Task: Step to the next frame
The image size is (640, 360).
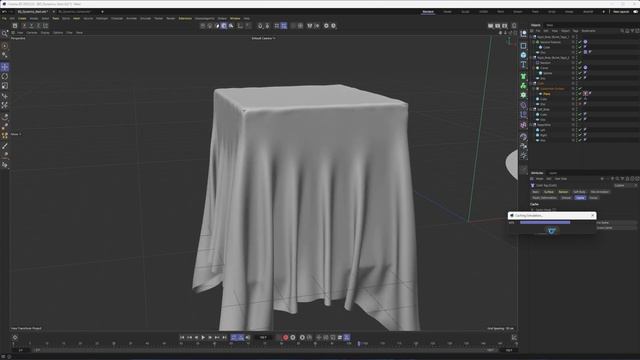Action: click(x=210, y=338)
